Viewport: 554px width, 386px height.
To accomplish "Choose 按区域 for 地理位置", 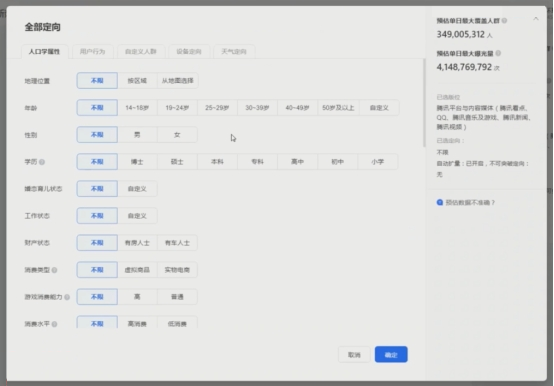I will click(137, 81).
